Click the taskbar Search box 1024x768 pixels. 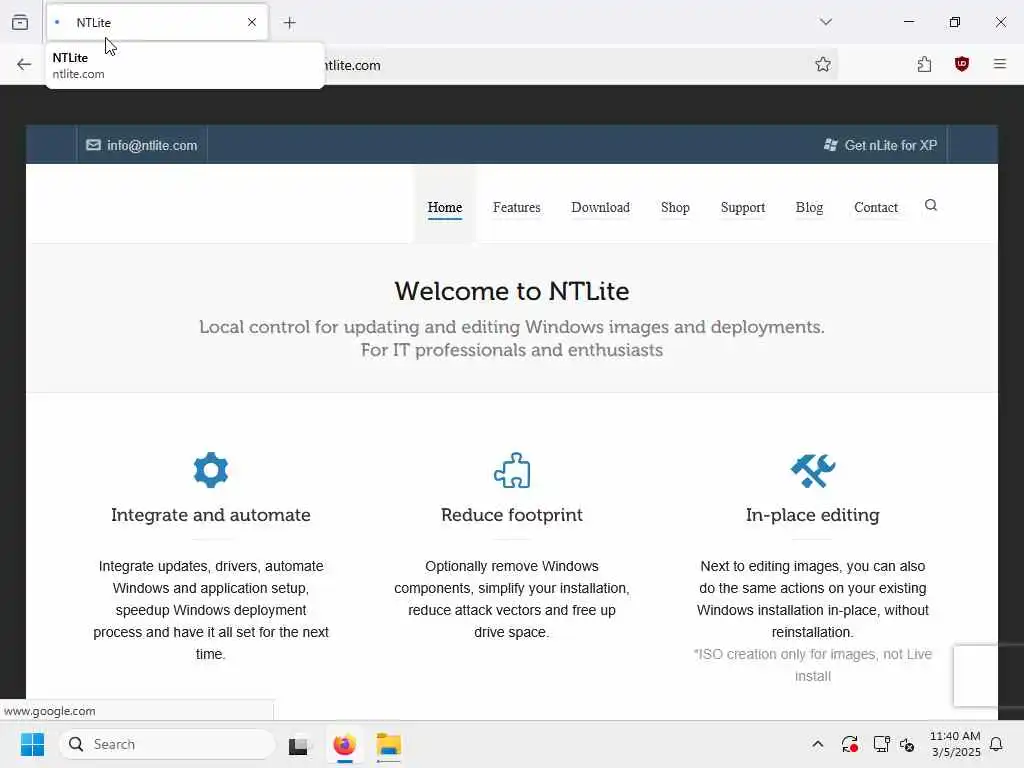pos(167,744)
